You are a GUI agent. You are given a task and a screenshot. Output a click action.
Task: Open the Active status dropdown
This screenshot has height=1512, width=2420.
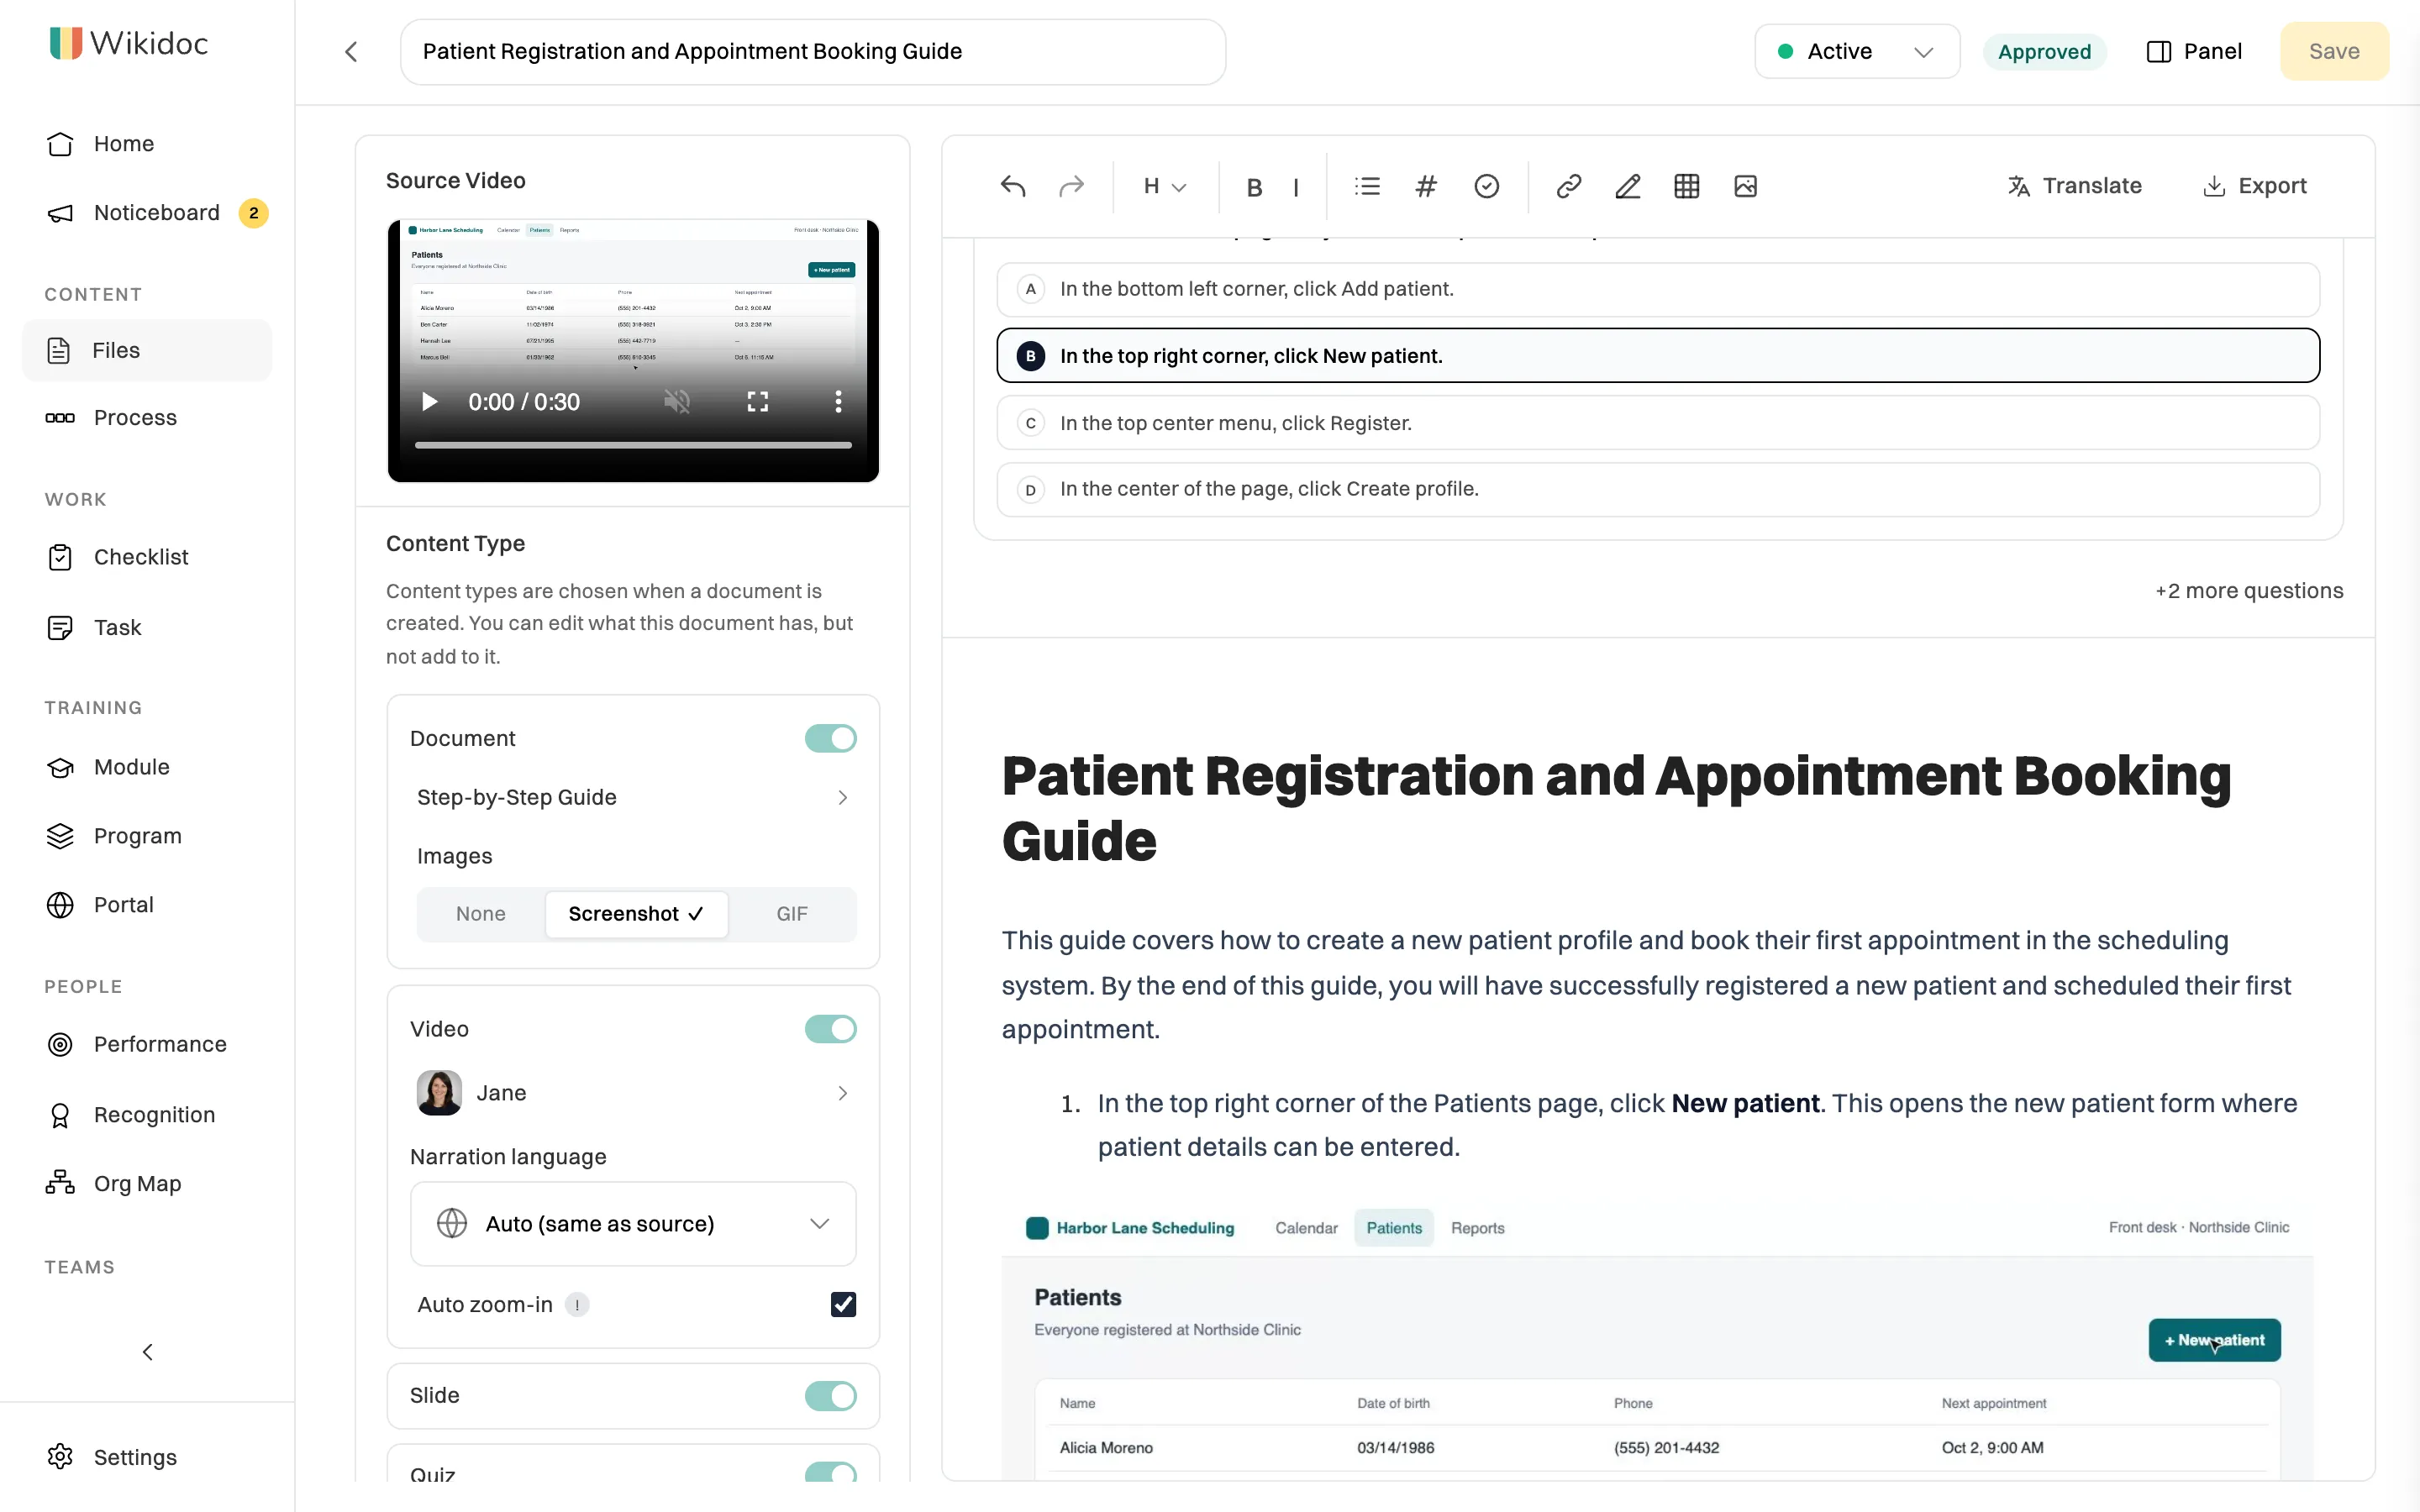pos(1857,52)
